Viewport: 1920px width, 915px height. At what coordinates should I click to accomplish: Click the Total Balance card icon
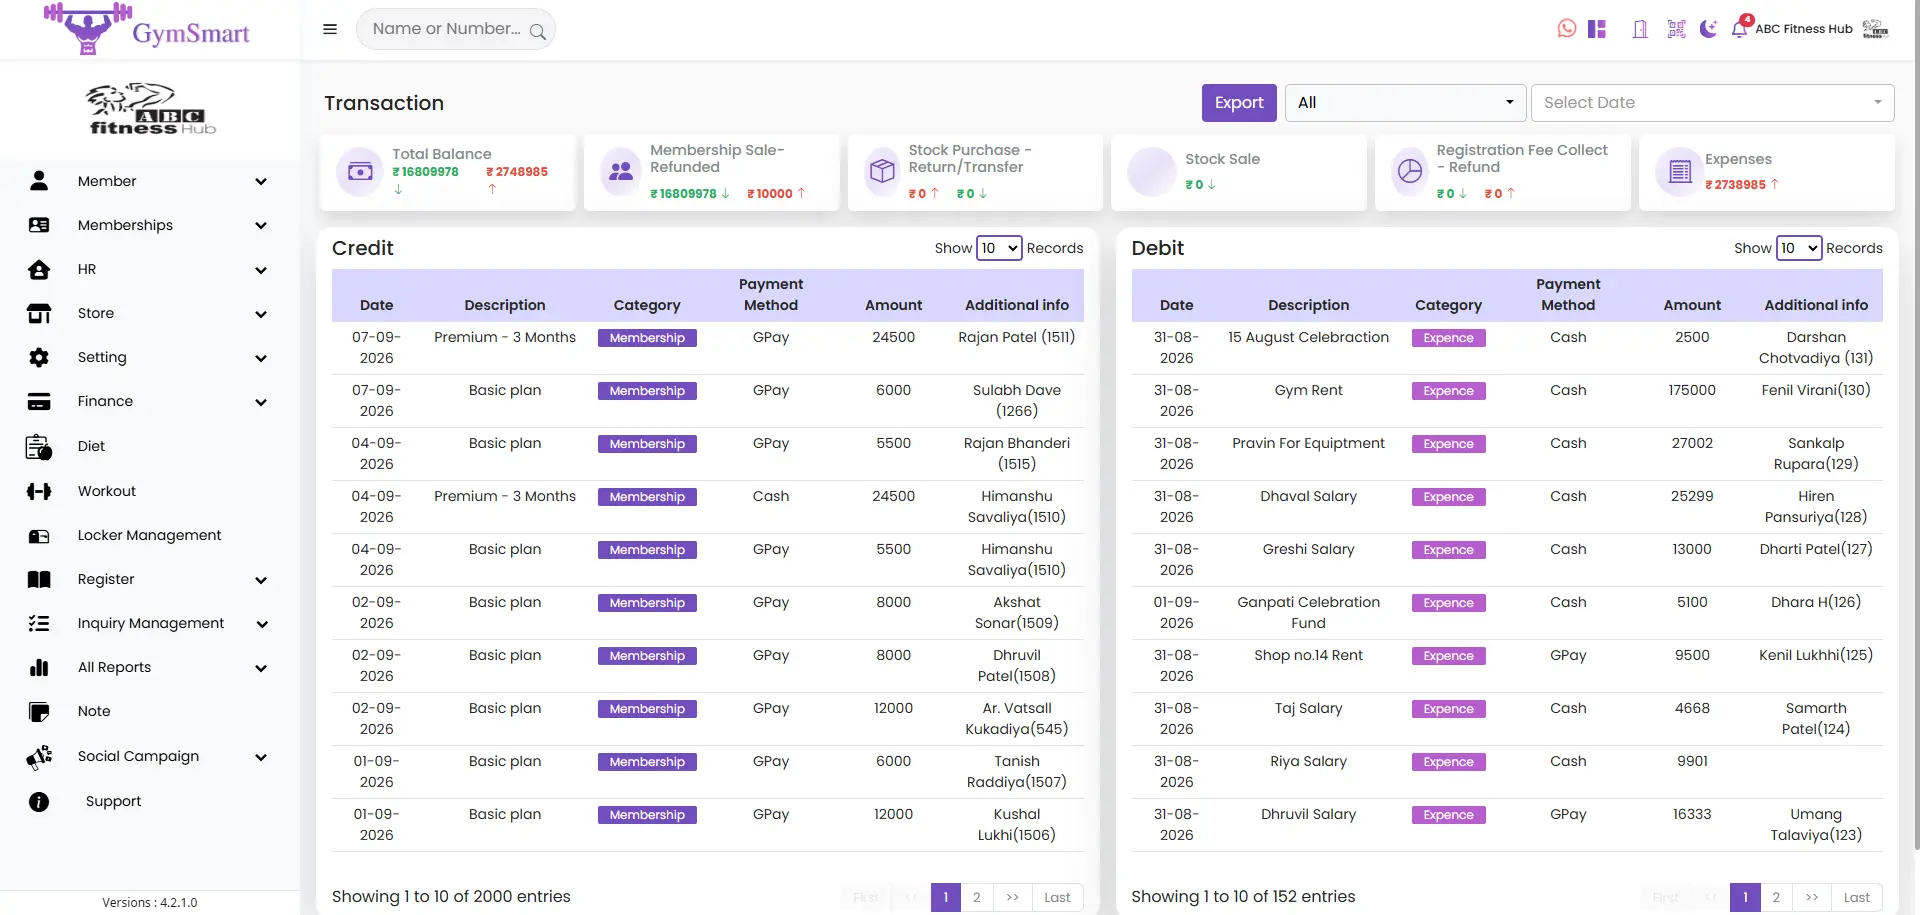pos(360,172)
